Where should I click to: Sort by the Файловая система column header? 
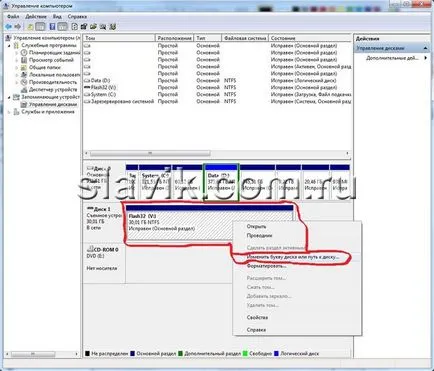pyautogui.click(x=245, y=38)
